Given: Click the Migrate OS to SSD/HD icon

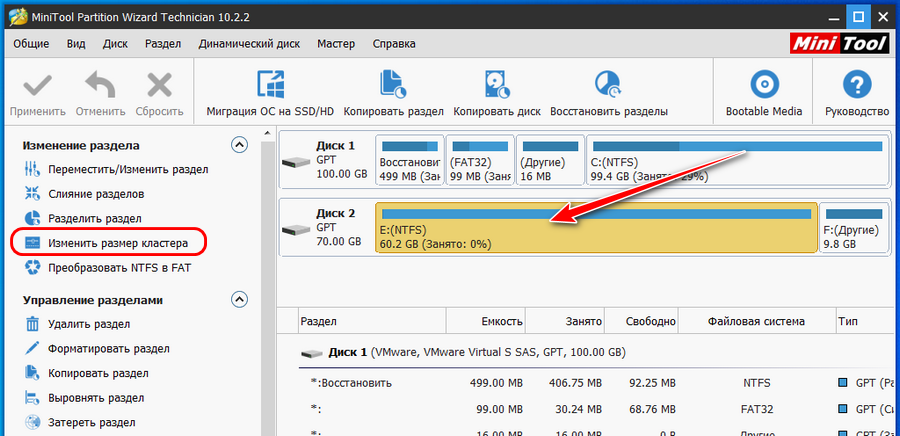Looking at the screenshot, I should [x=270, y=84].
